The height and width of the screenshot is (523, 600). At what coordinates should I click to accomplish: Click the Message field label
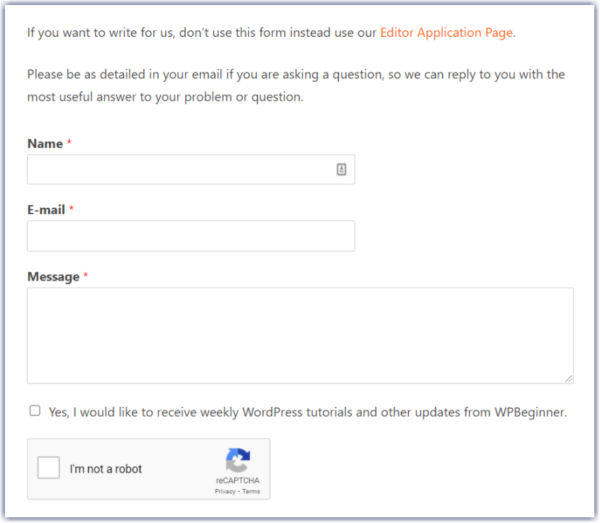[53, 277]
